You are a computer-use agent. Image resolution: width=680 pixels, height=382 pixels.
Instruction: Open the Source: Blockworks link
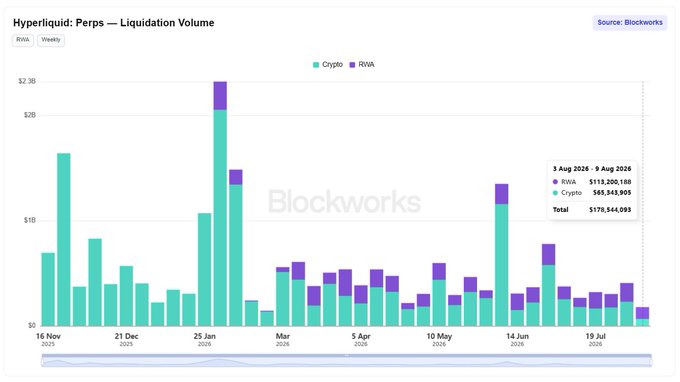tap(630, 23)
